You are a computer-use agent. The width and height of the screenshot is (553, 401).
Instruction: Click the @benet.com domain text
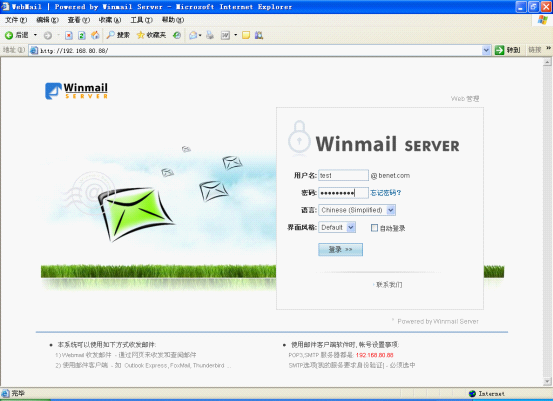(390, 176)
